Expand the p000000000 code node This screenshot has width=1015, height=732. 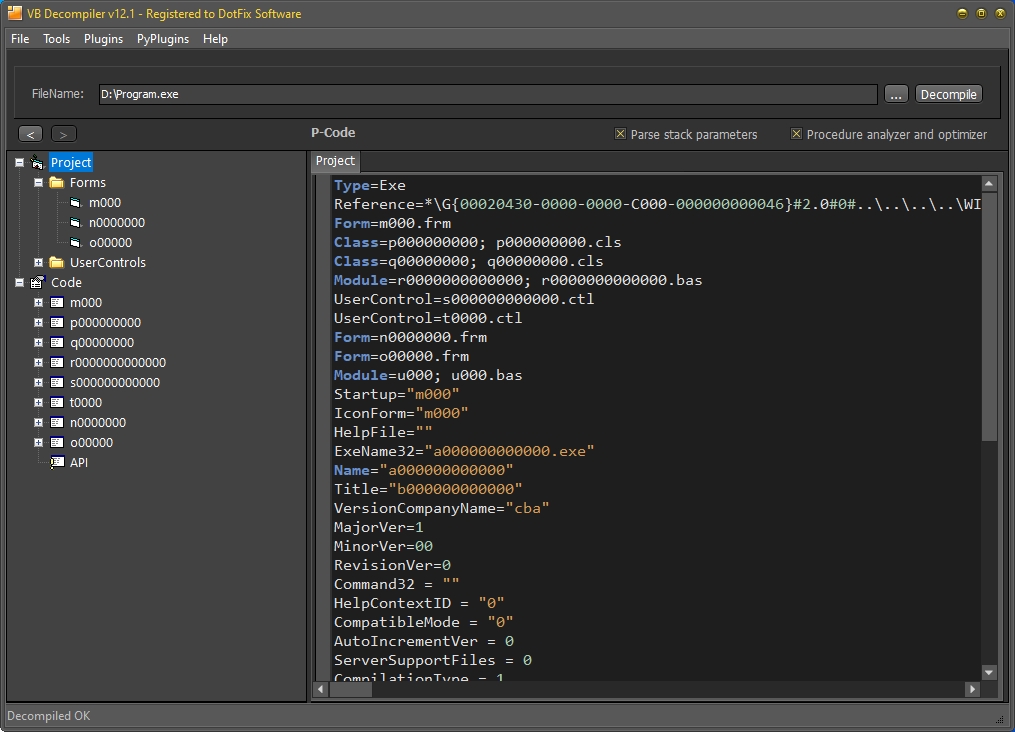pos(38,322)
